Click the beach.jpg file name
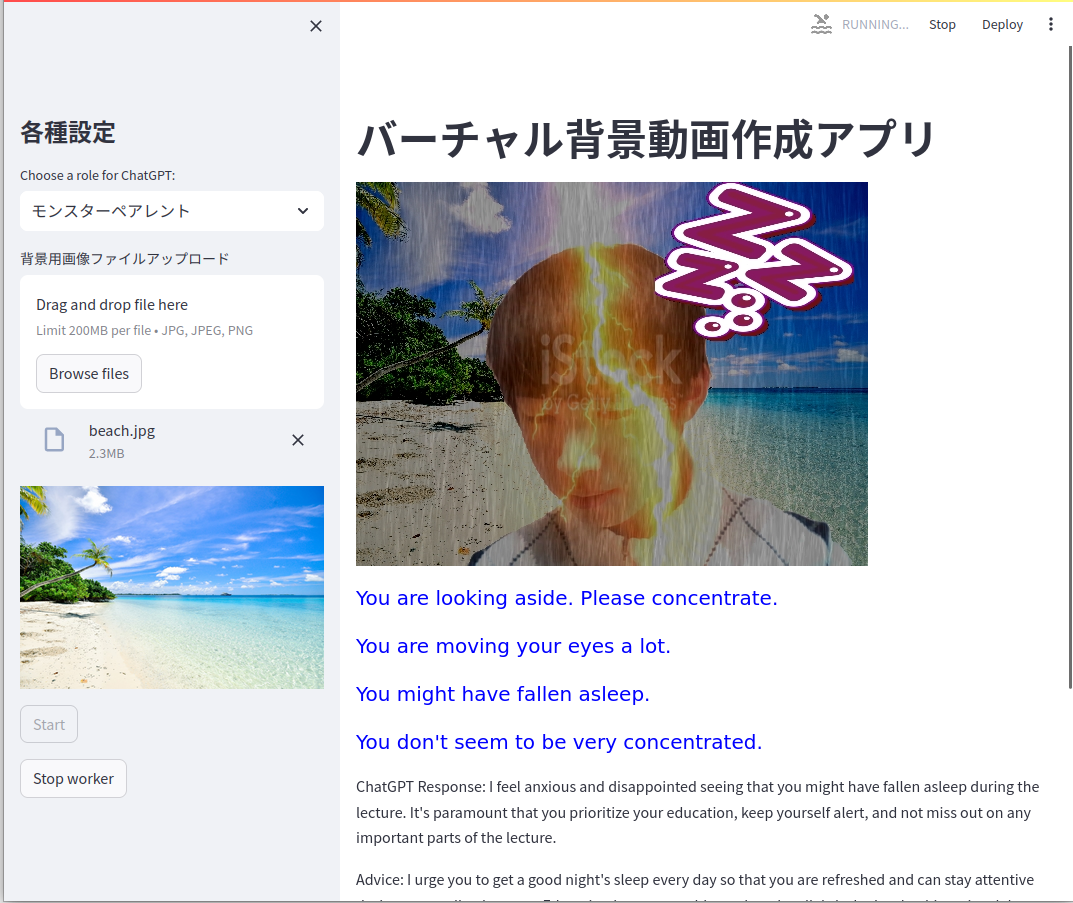The width and height of the screenshot is (1073, 903). click(122, 431)
